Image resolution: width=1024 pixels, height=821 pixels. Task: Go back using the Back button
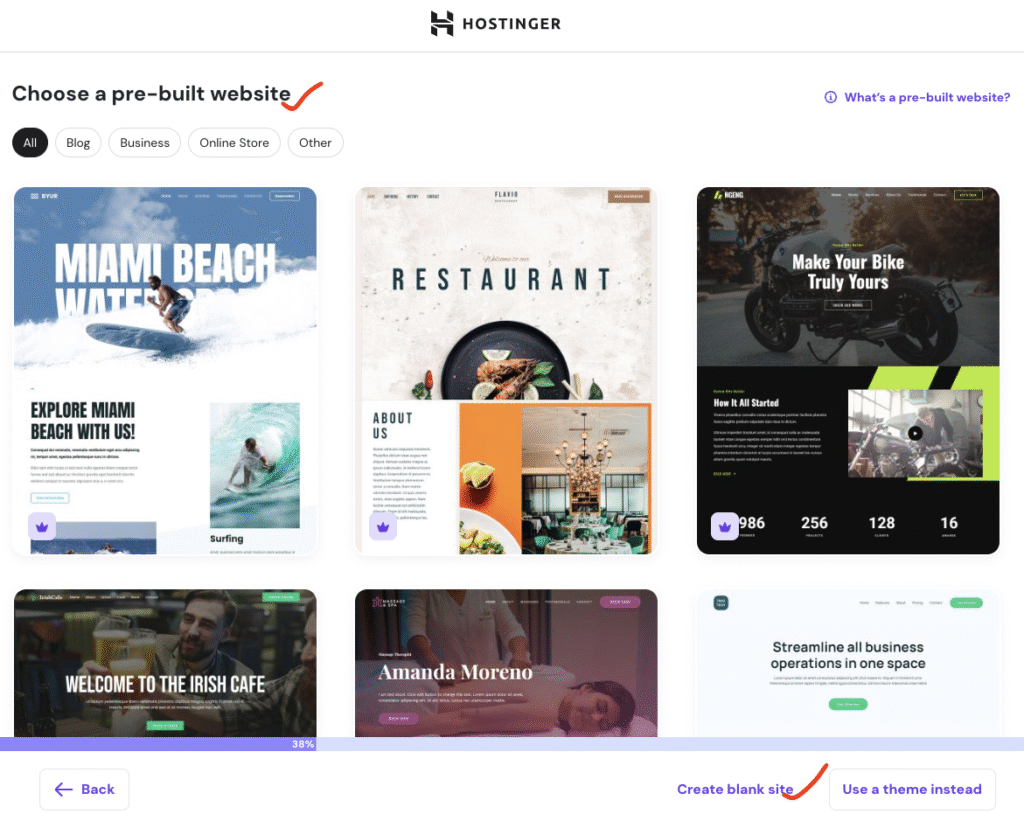(x=85, y=789)
